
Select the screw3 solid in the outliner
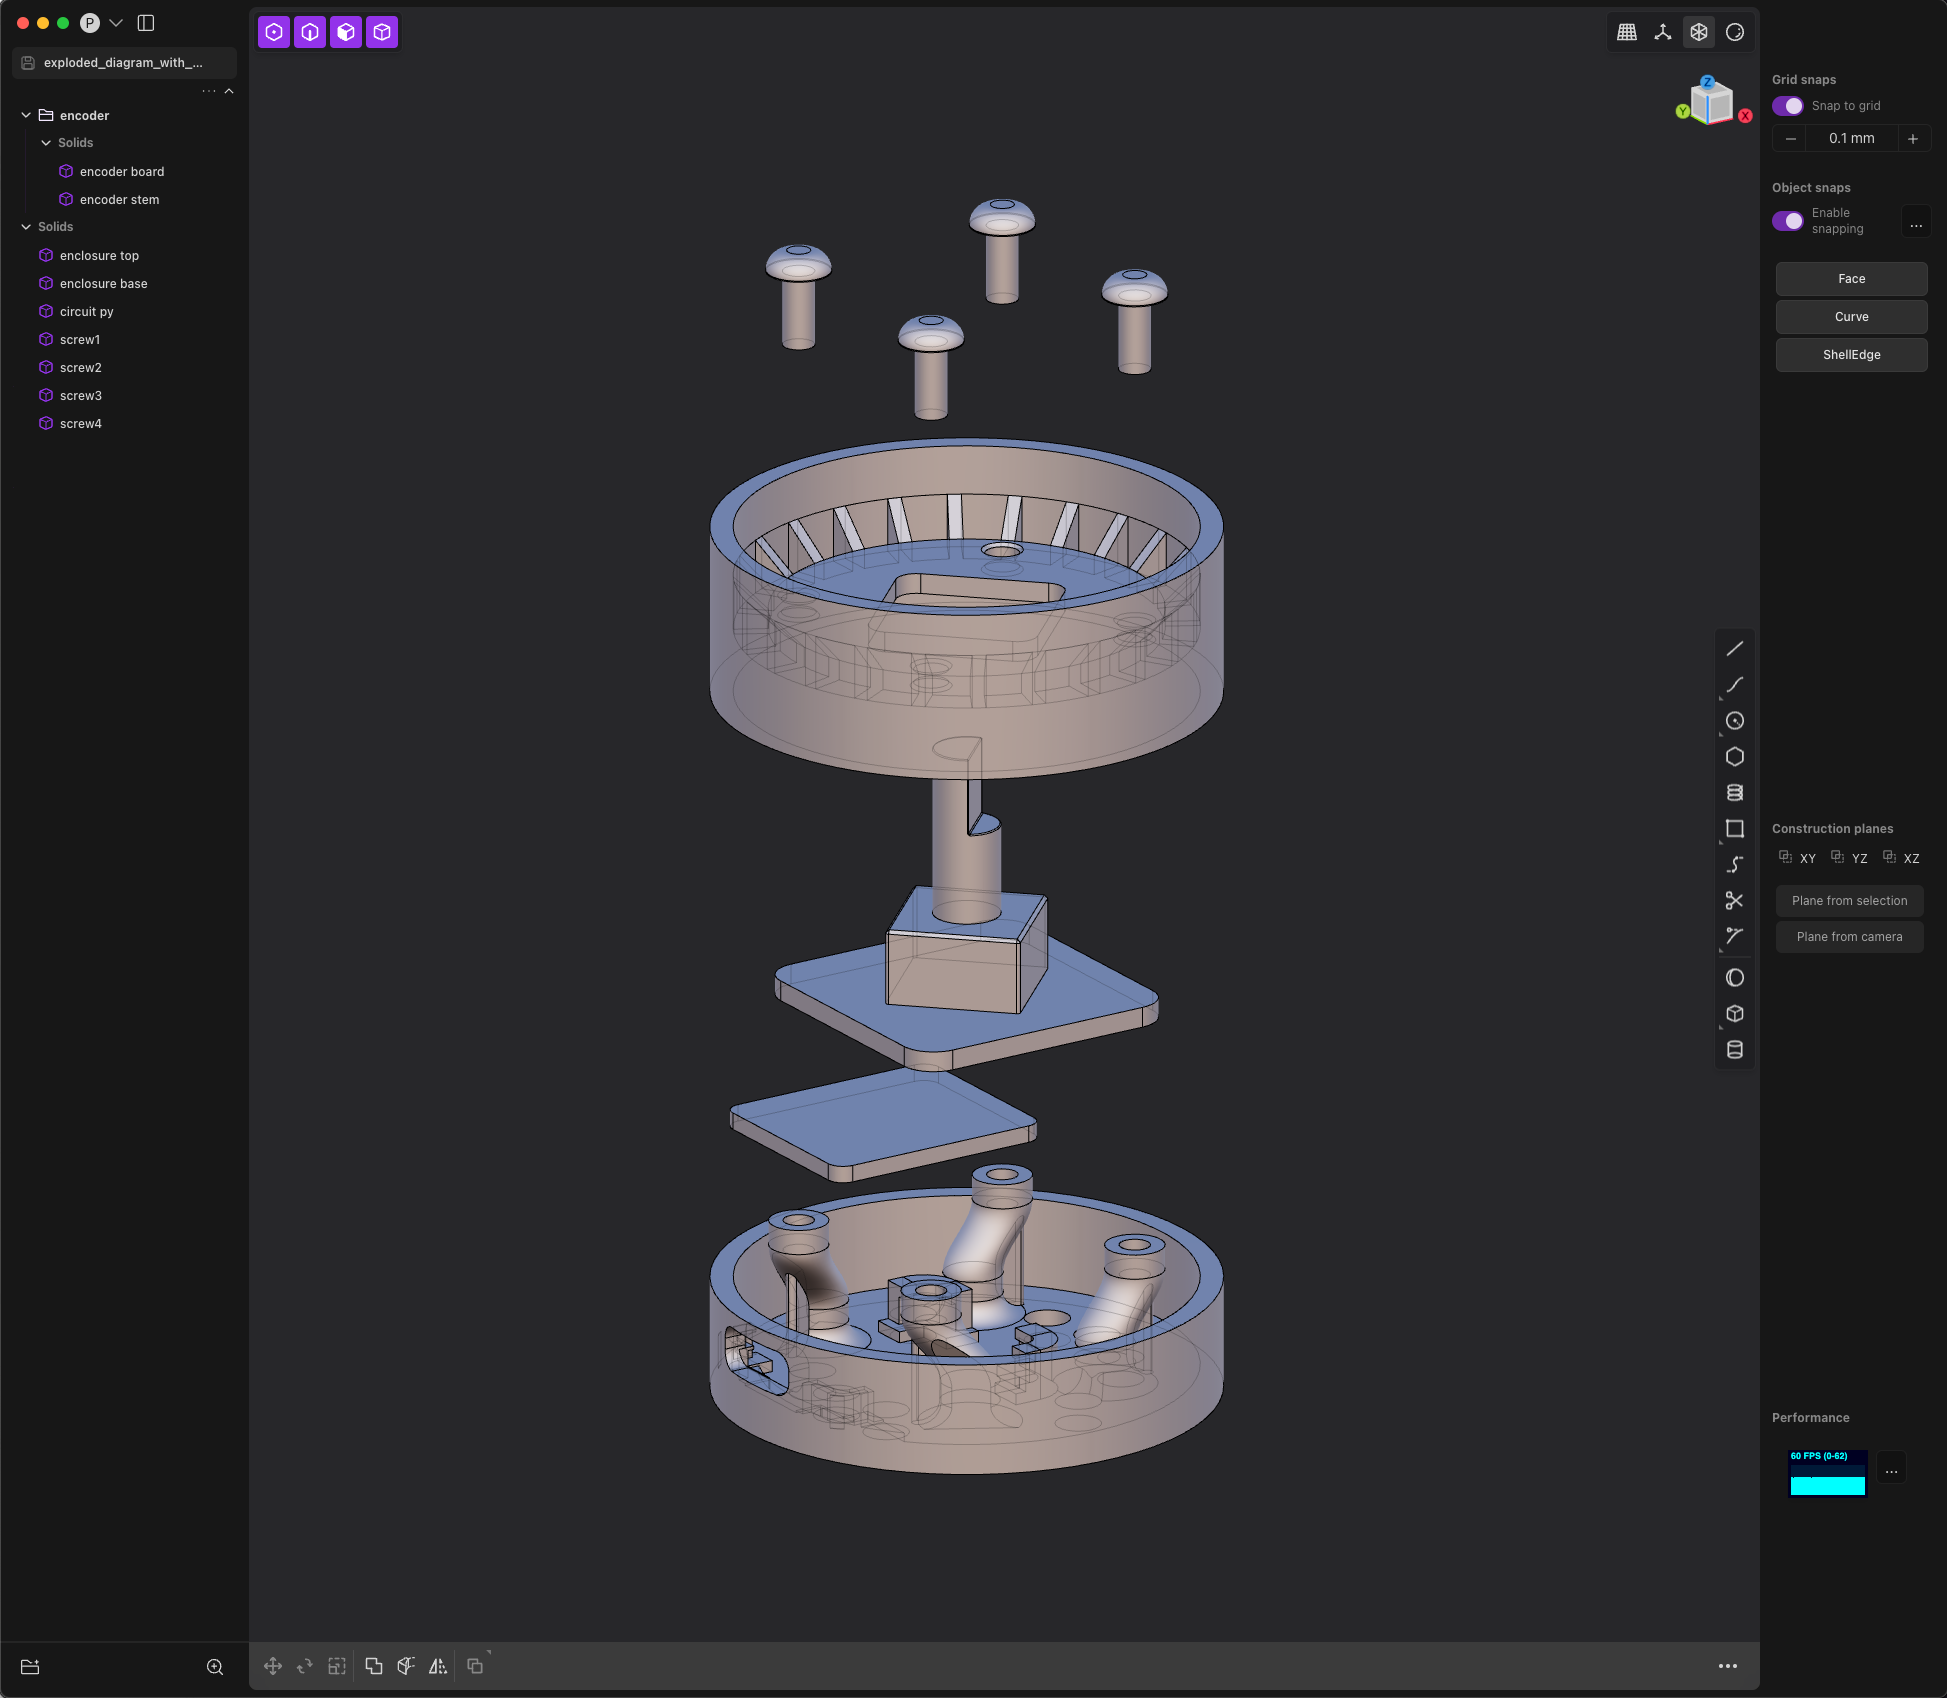(x=80, y=395)
